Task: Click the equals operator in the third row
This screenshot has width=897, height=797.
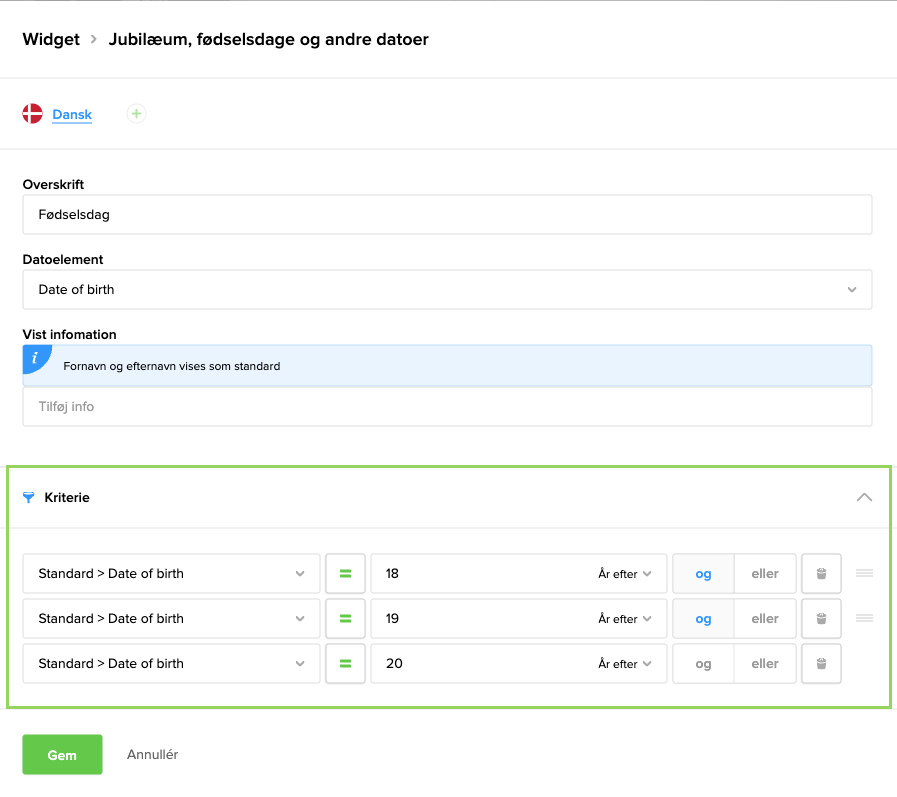Action: pyautogui.click(x=345, y=664)
